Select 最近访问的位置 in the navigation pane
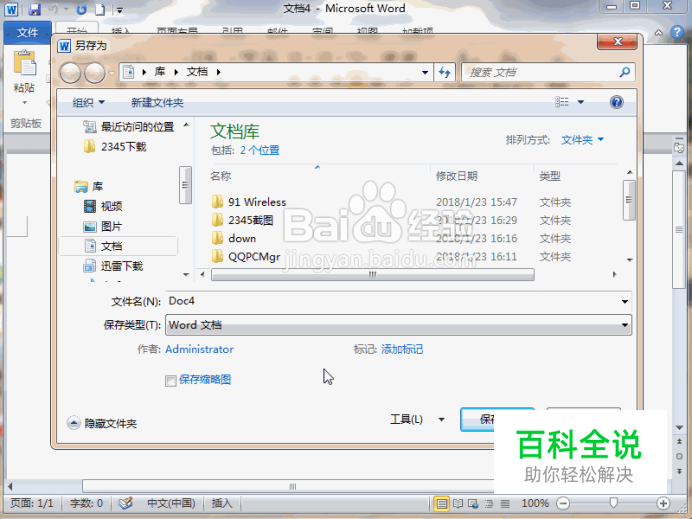 tap(129, 127)
